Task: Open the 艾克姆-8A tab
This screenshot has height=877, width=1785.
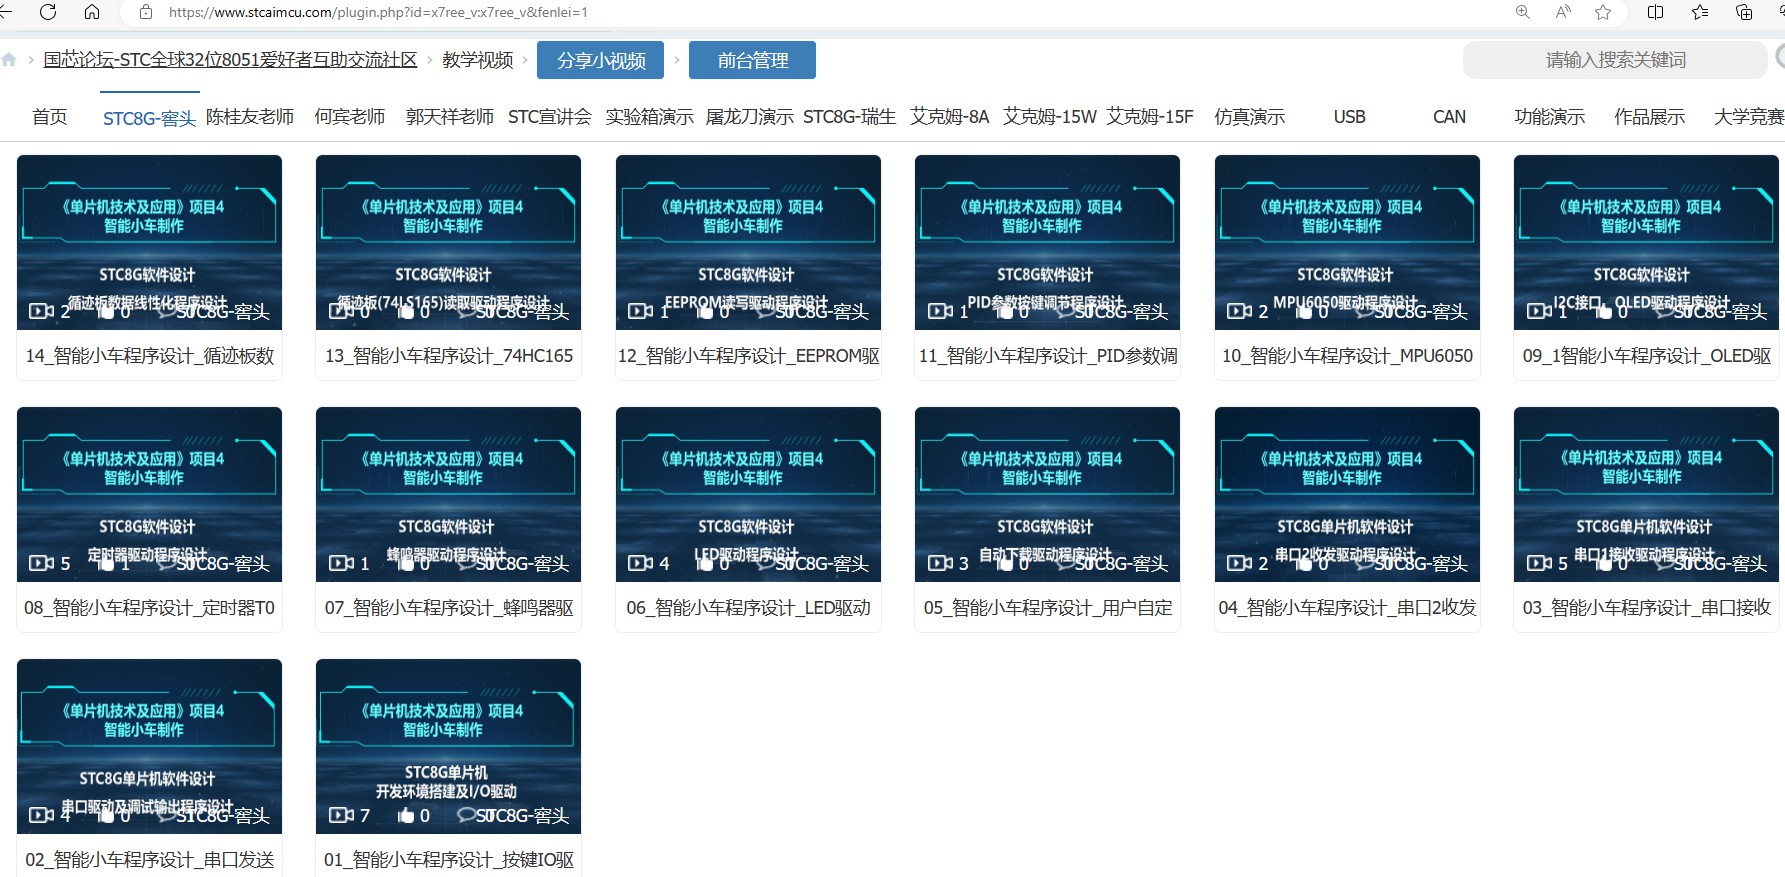Action: tap(950, 117)
